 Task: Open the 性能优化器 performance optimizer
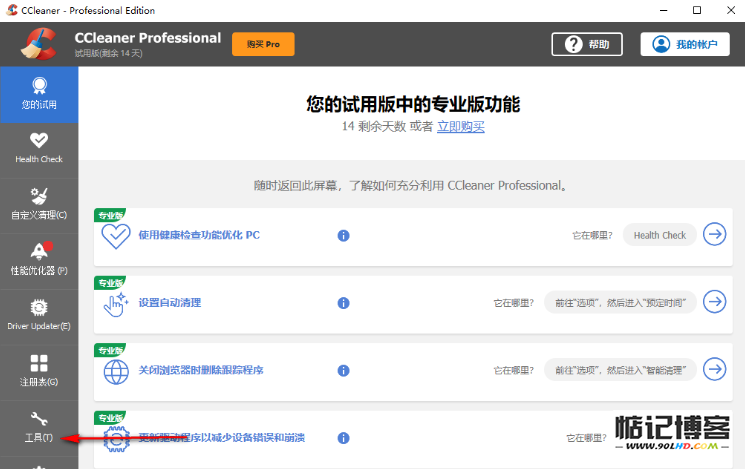coord(39,261)
